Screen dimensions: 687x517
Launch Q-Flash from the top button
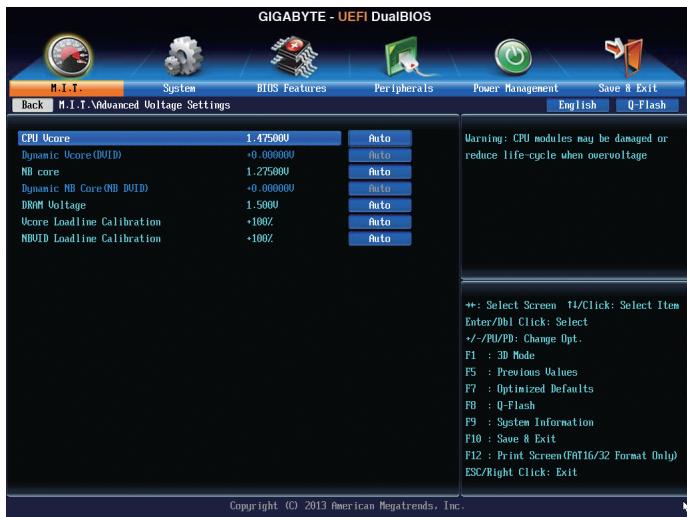coord(647,105)
